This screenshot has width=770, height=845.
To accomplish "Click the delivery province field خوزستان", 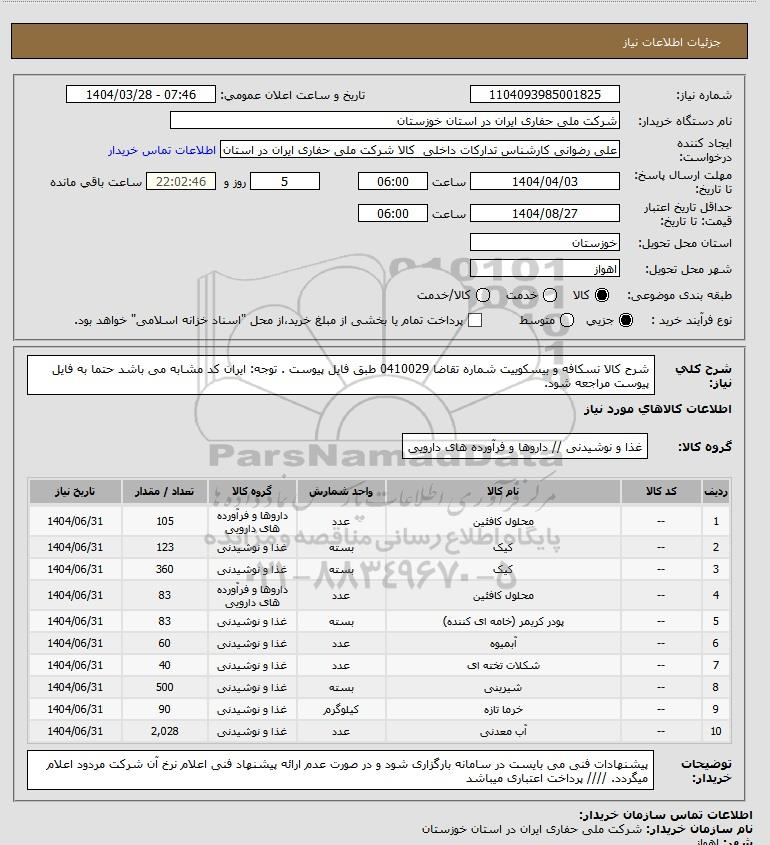I will [545, 243].
